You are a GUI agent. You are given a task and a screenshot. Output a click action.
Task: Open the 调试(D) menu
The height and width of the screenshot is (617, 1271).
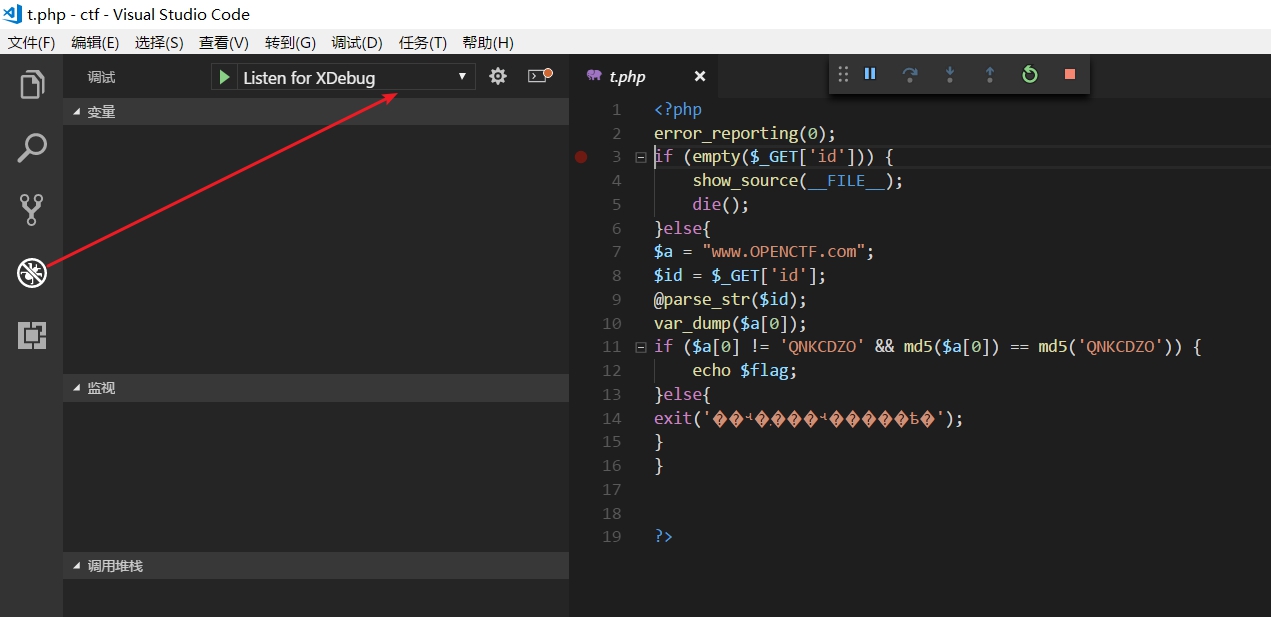pos(357,43)
